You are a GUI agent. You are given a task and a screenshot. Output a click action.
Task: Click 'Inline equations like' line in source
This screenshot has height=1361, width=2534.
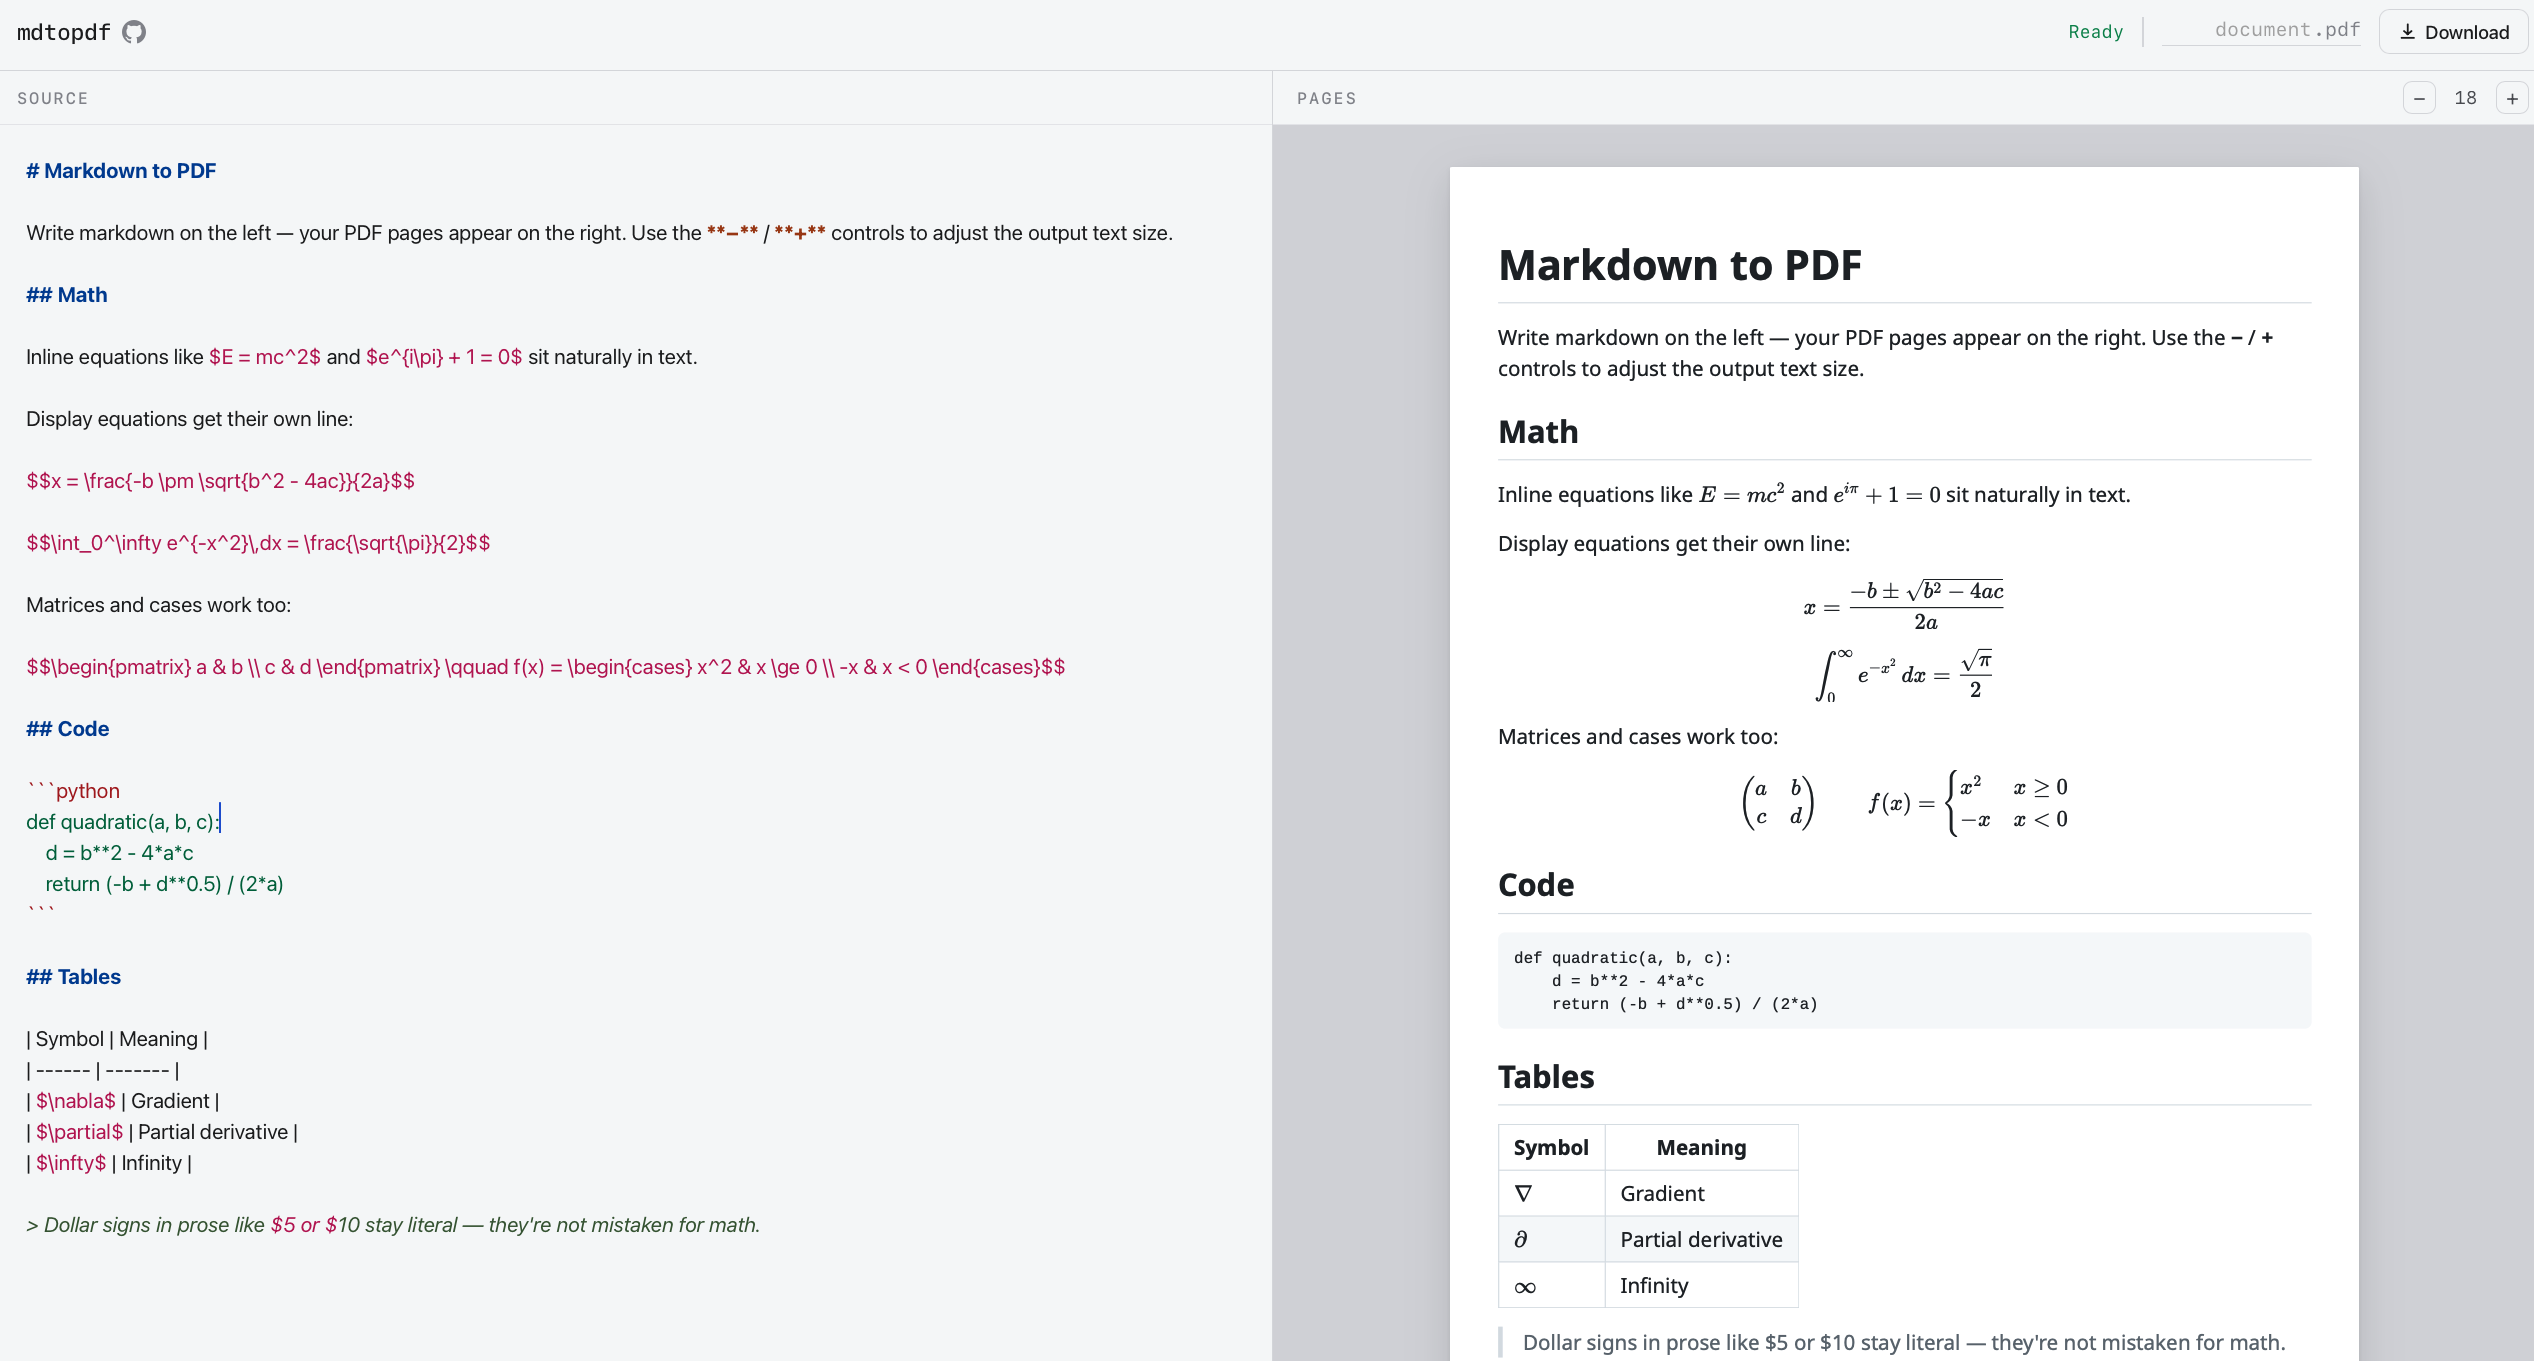362,357
